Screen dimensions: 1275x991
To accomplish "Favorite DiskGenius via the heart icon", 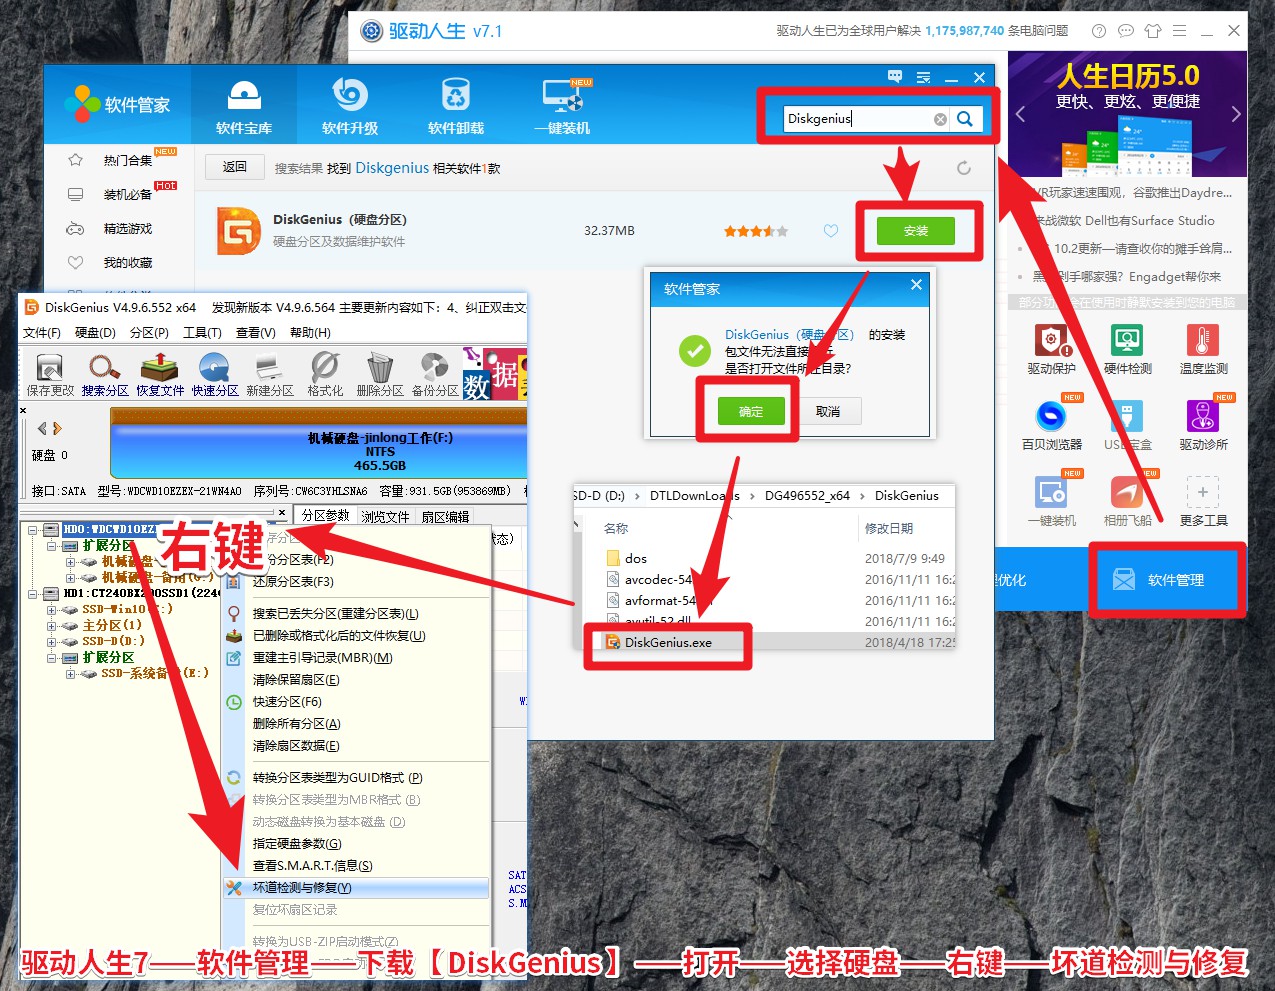I will tap(831, 230).
